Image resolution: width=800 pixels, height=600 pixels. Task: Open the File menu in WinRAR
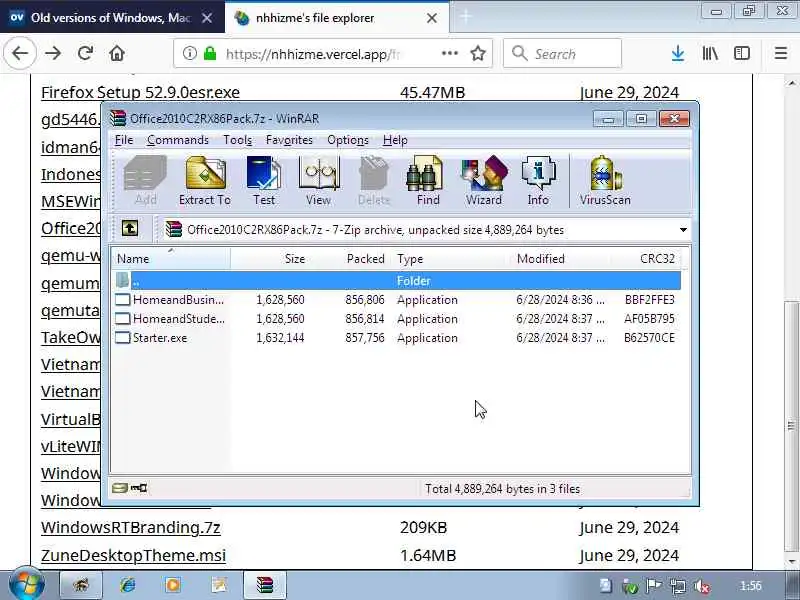click(124, 140)
